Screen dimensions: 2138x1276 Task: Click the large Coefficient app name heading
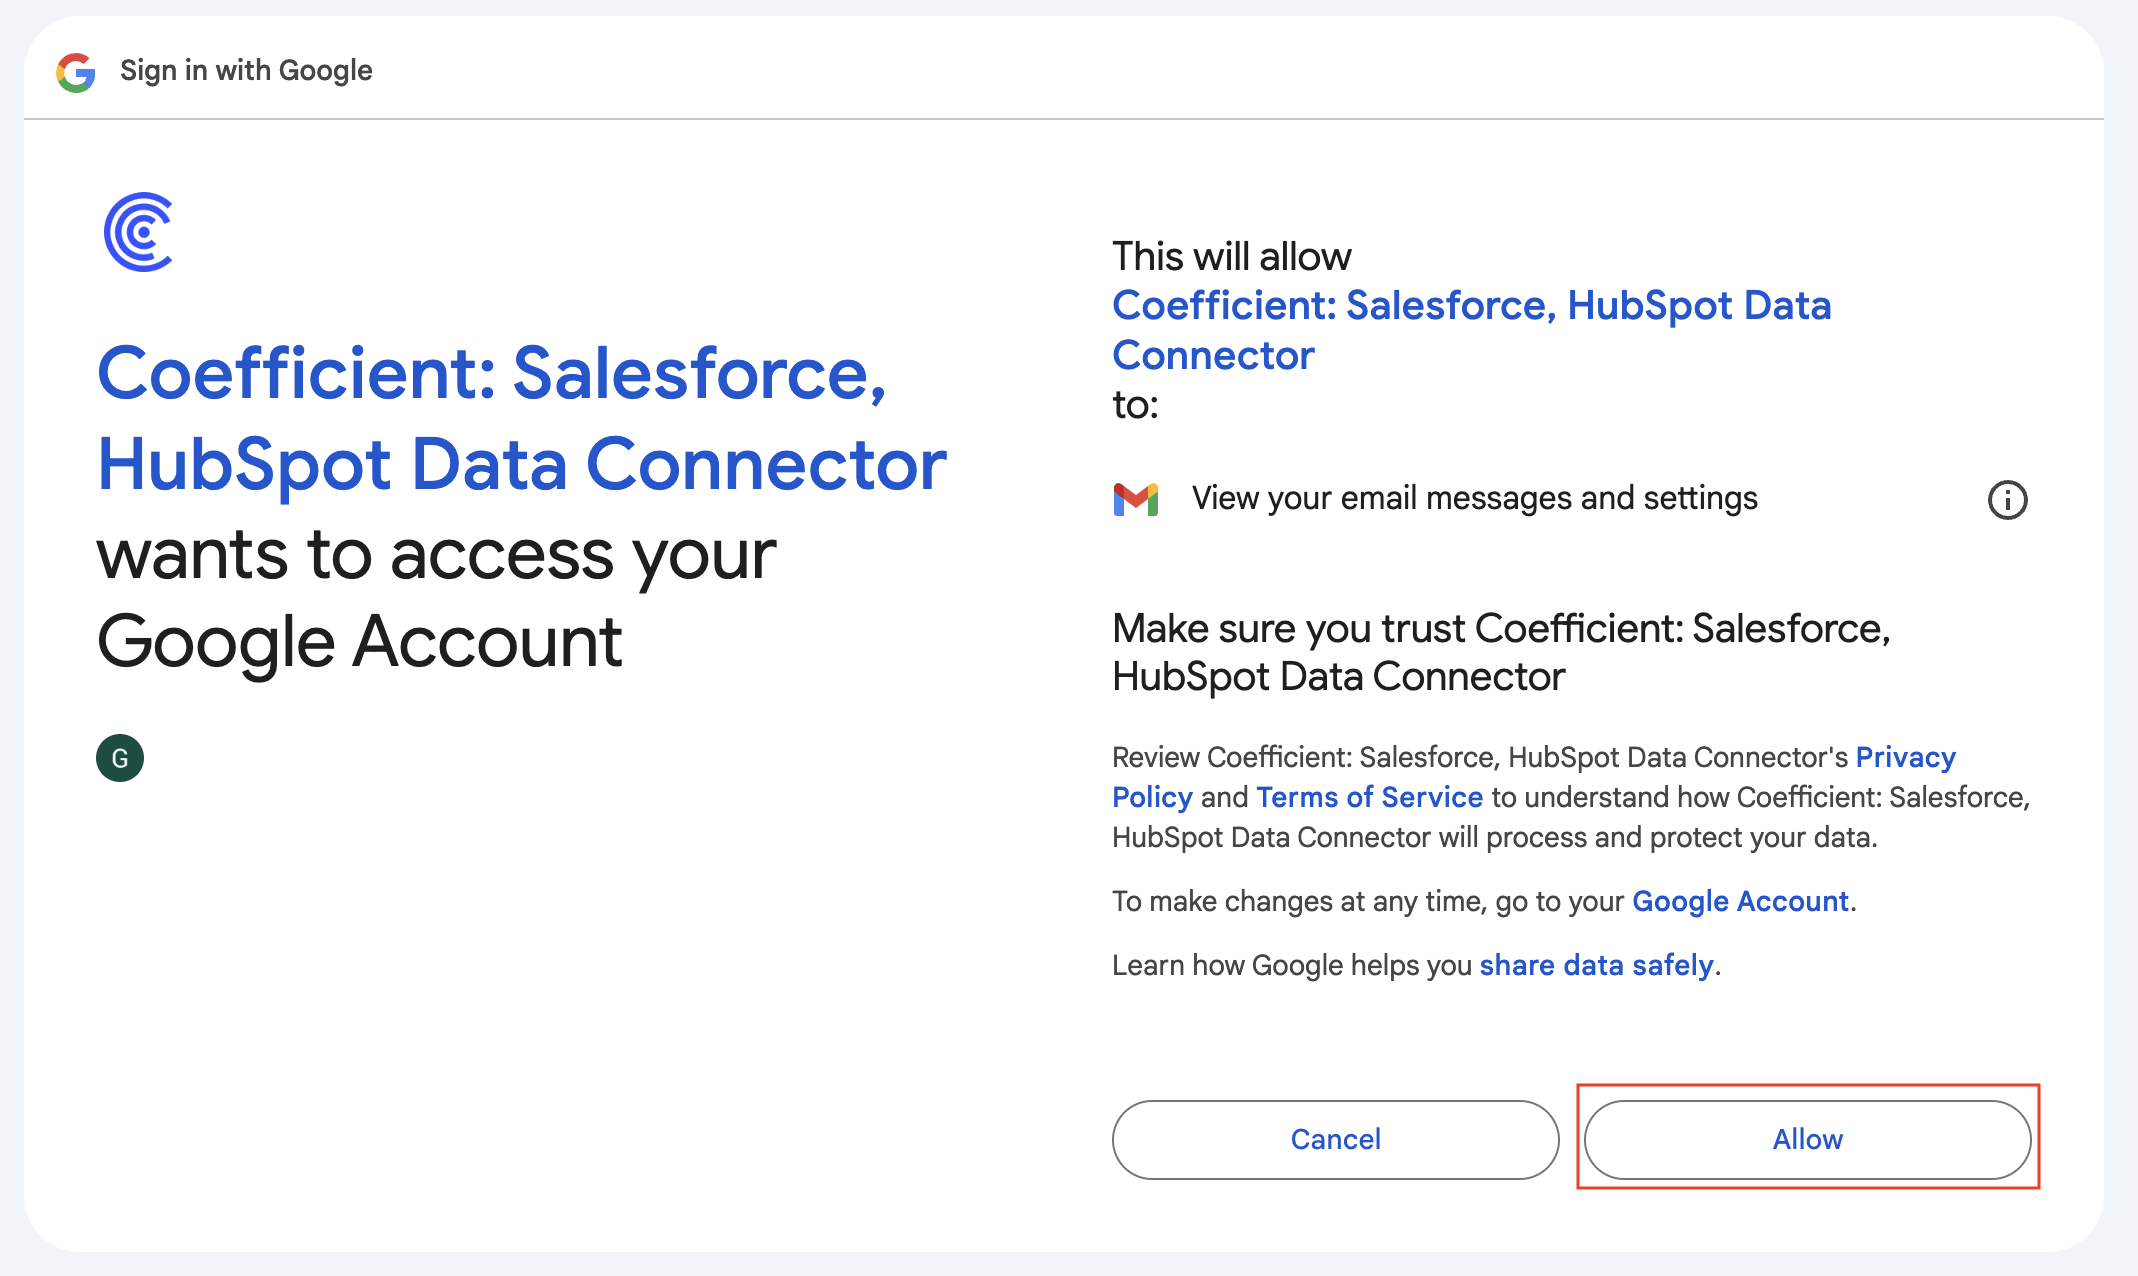[x=520, y=418]
